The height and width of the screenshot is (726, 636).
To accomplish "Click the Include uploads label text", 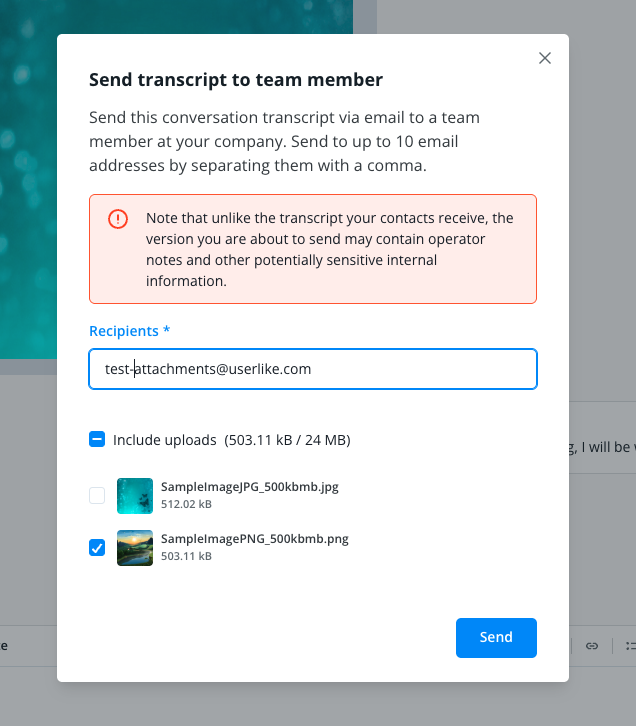I will [164, 440].
